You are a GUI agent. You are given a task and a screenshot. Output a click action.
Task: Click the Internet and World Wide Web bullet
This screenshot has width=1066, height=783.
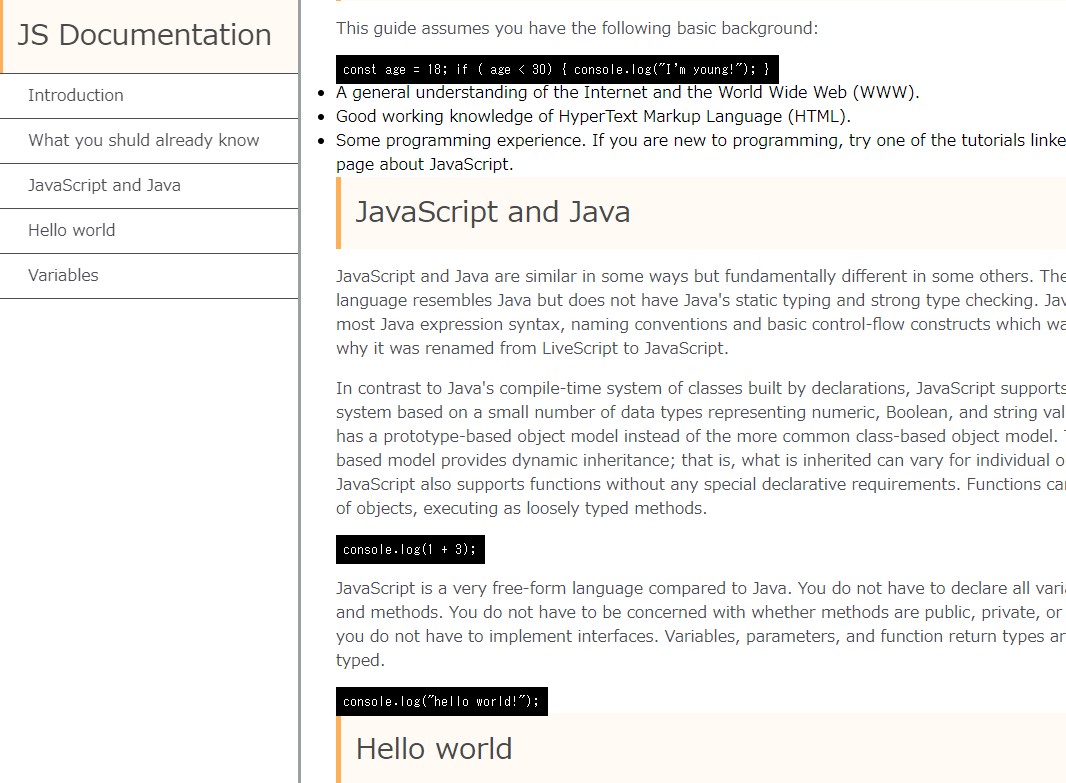tap(627, 93)
